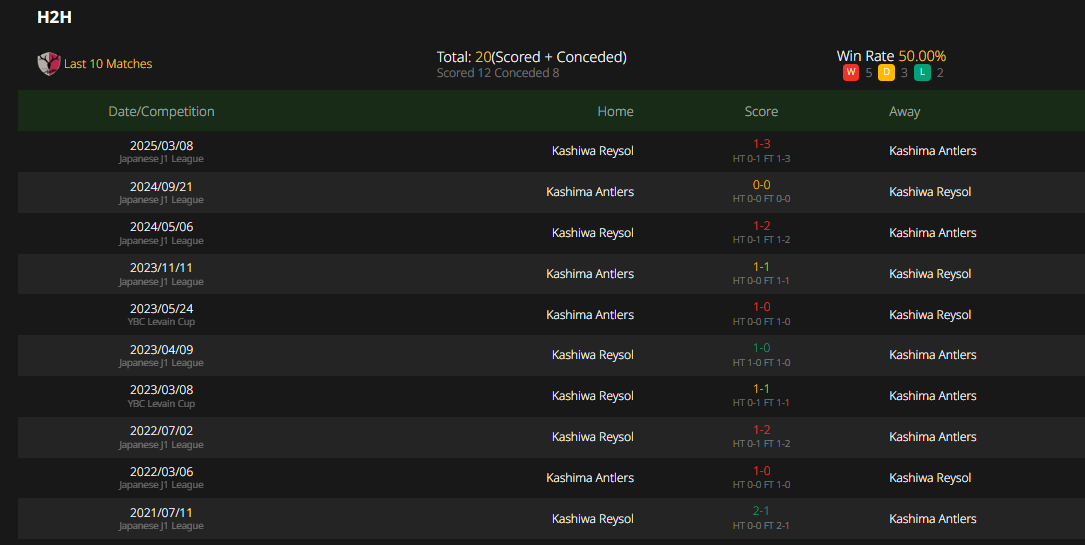The width and height of the screenshot is (1085, 545).
Task: Click the Away column header
Action: 904,111
